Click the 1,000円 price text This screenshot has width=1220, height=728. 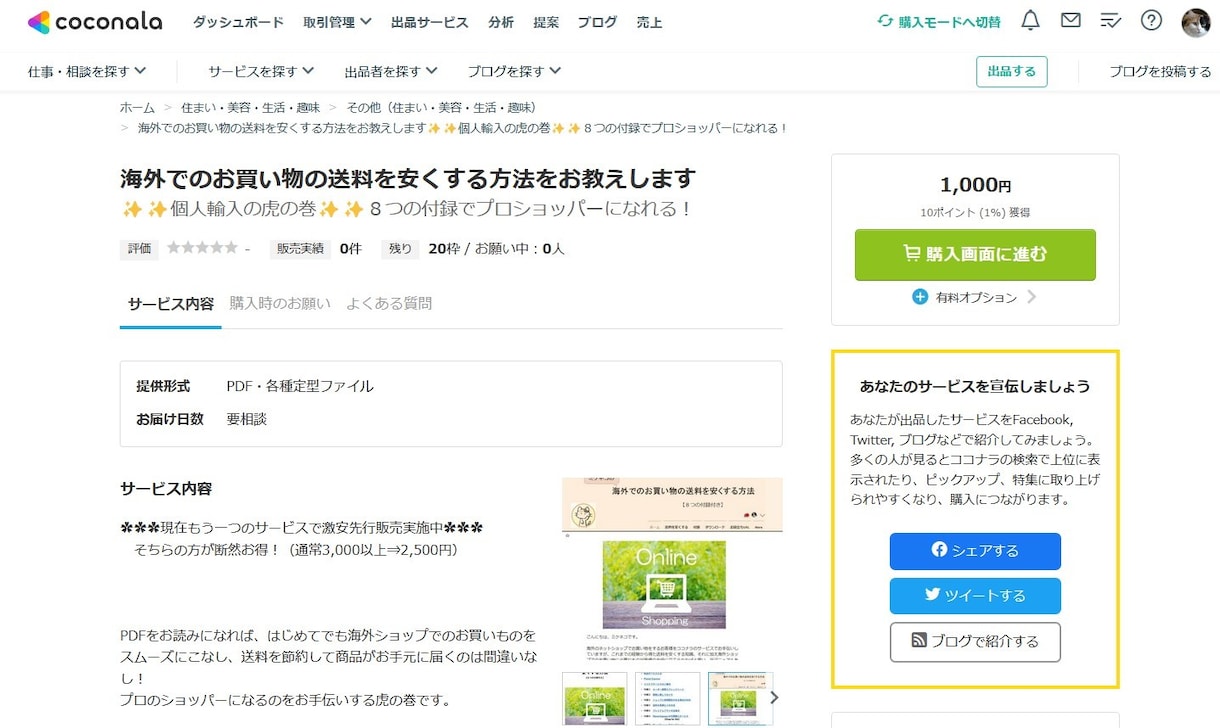click(975, 186)
